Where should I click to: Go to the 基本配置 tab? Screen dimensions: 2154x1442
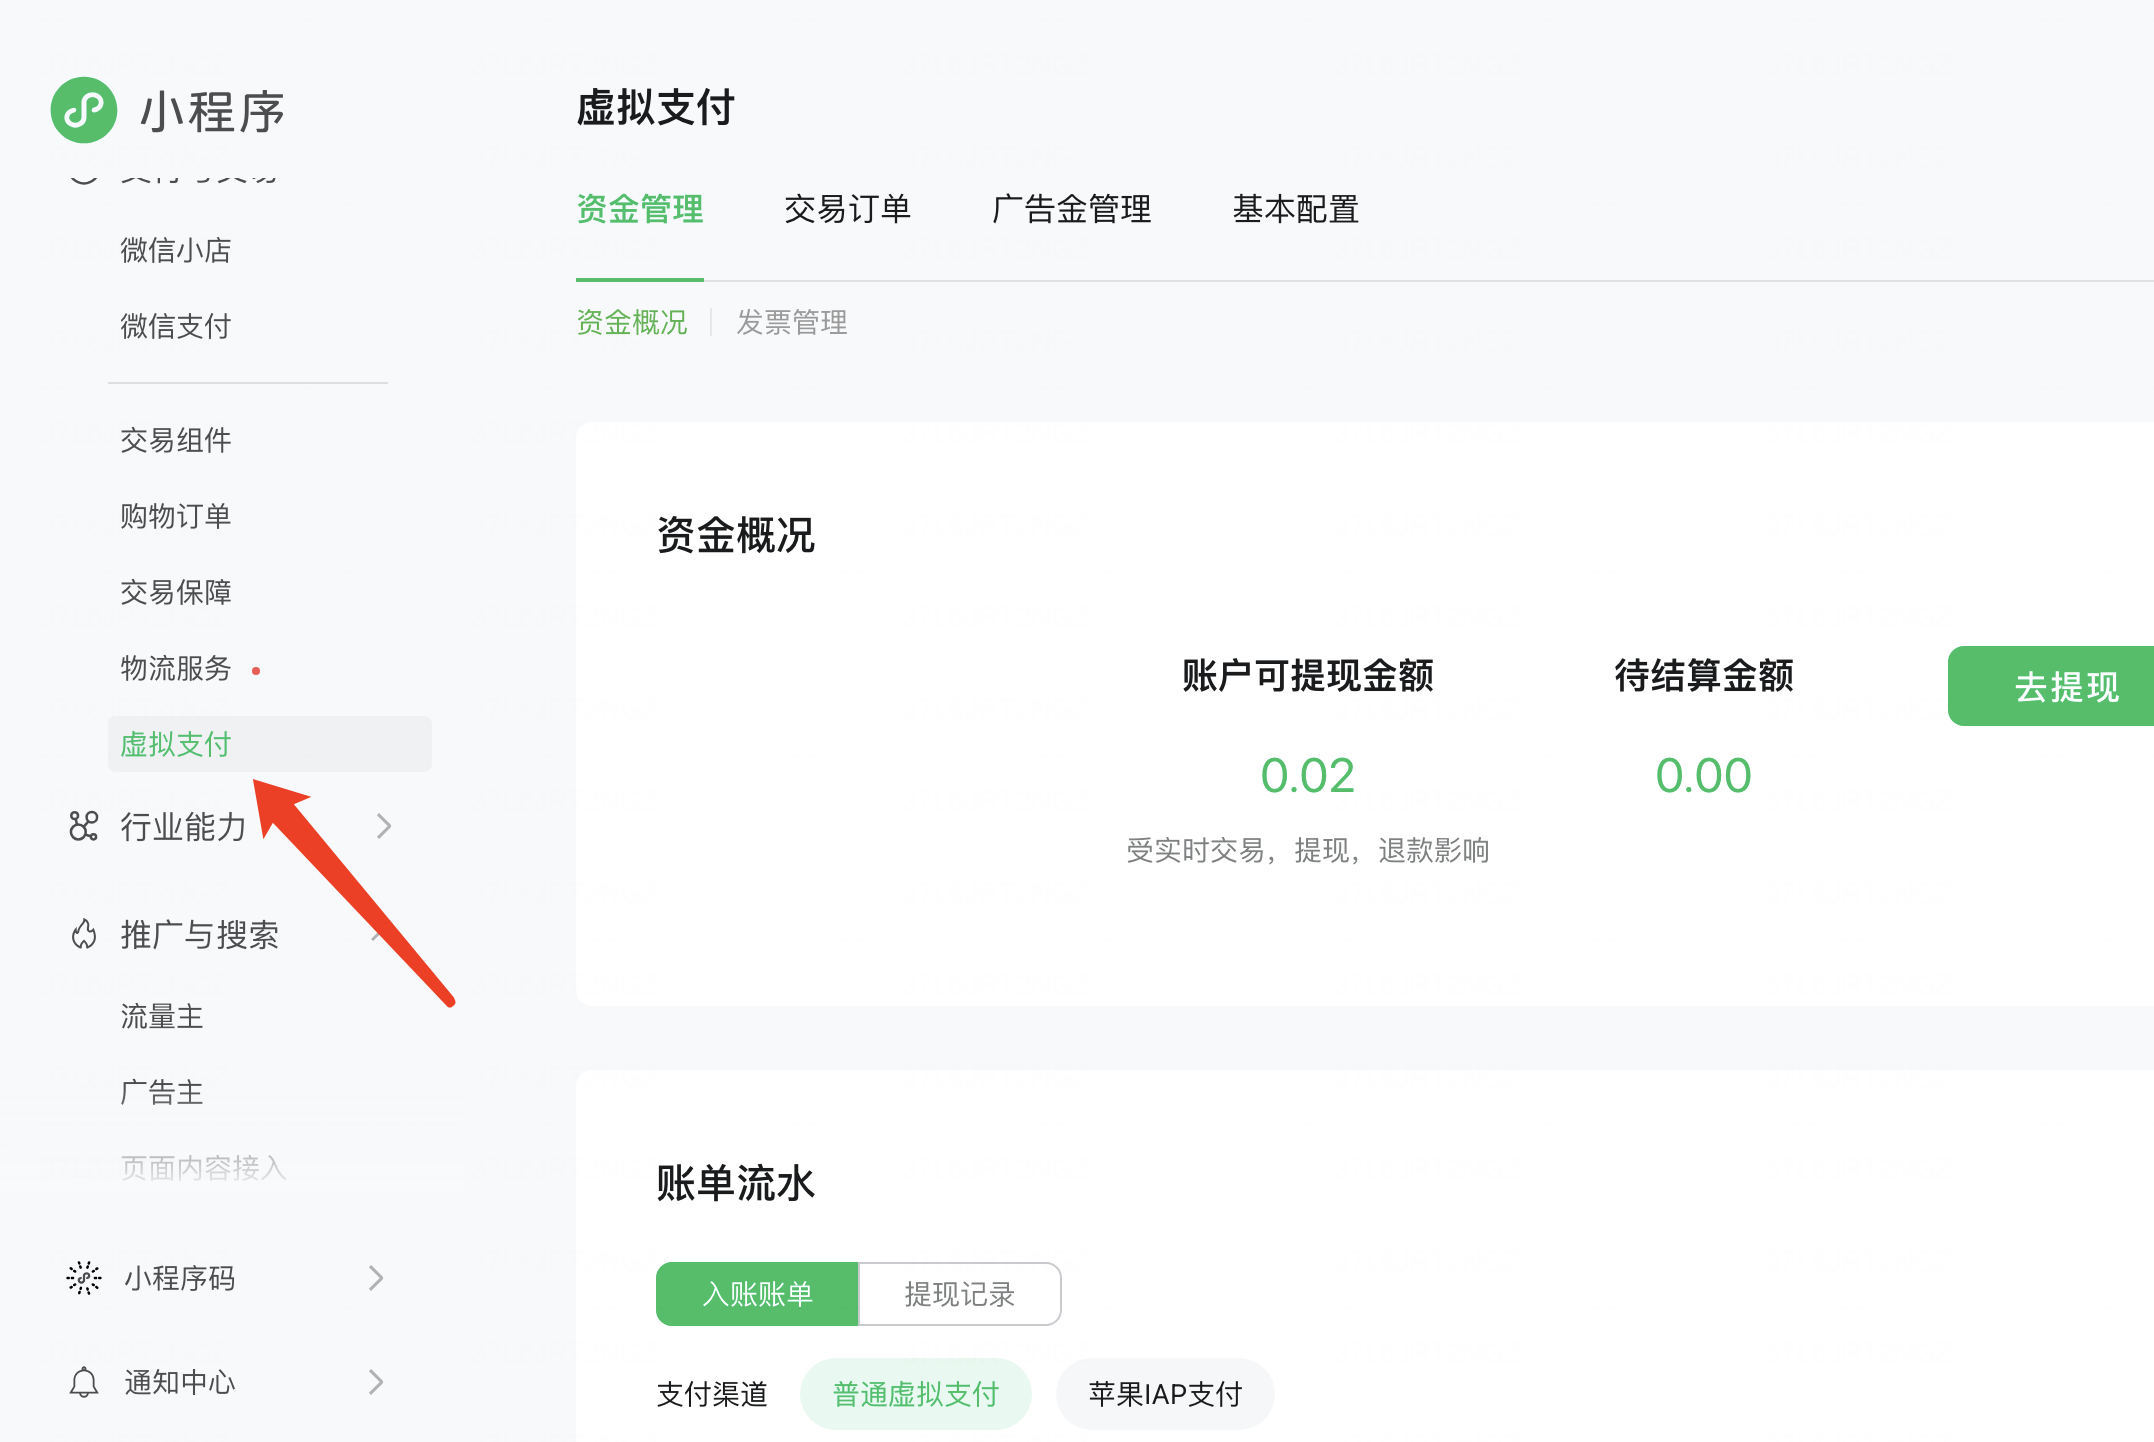[x=1295, y=209]
